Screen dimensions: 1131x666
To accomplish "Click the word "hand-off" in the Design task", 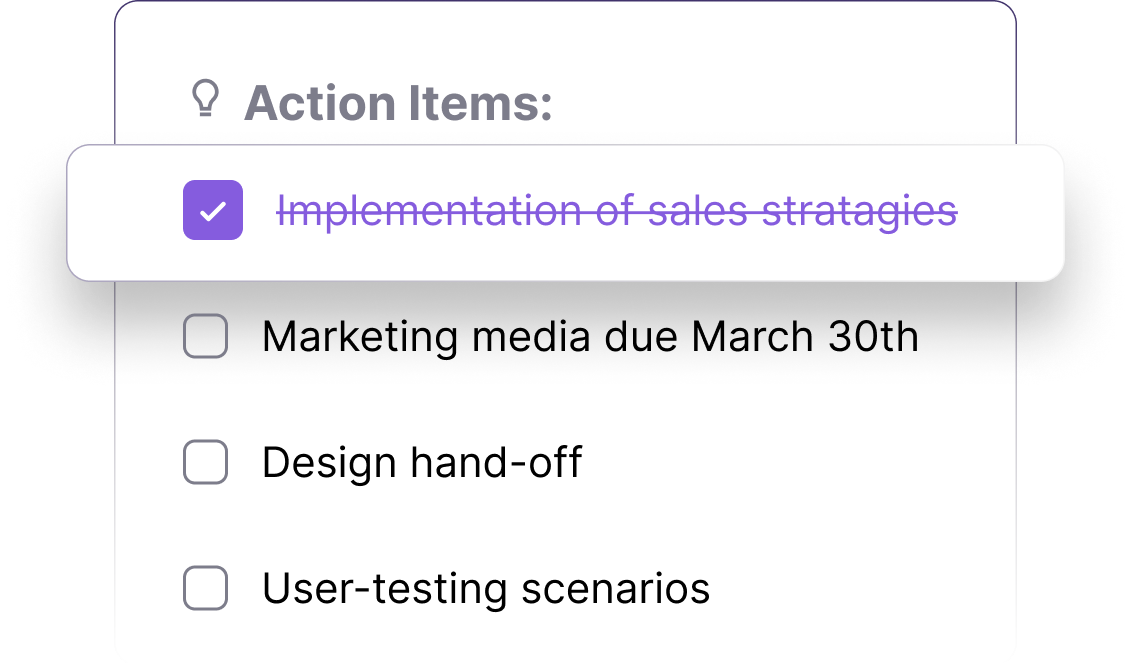I will coord(496,463).
